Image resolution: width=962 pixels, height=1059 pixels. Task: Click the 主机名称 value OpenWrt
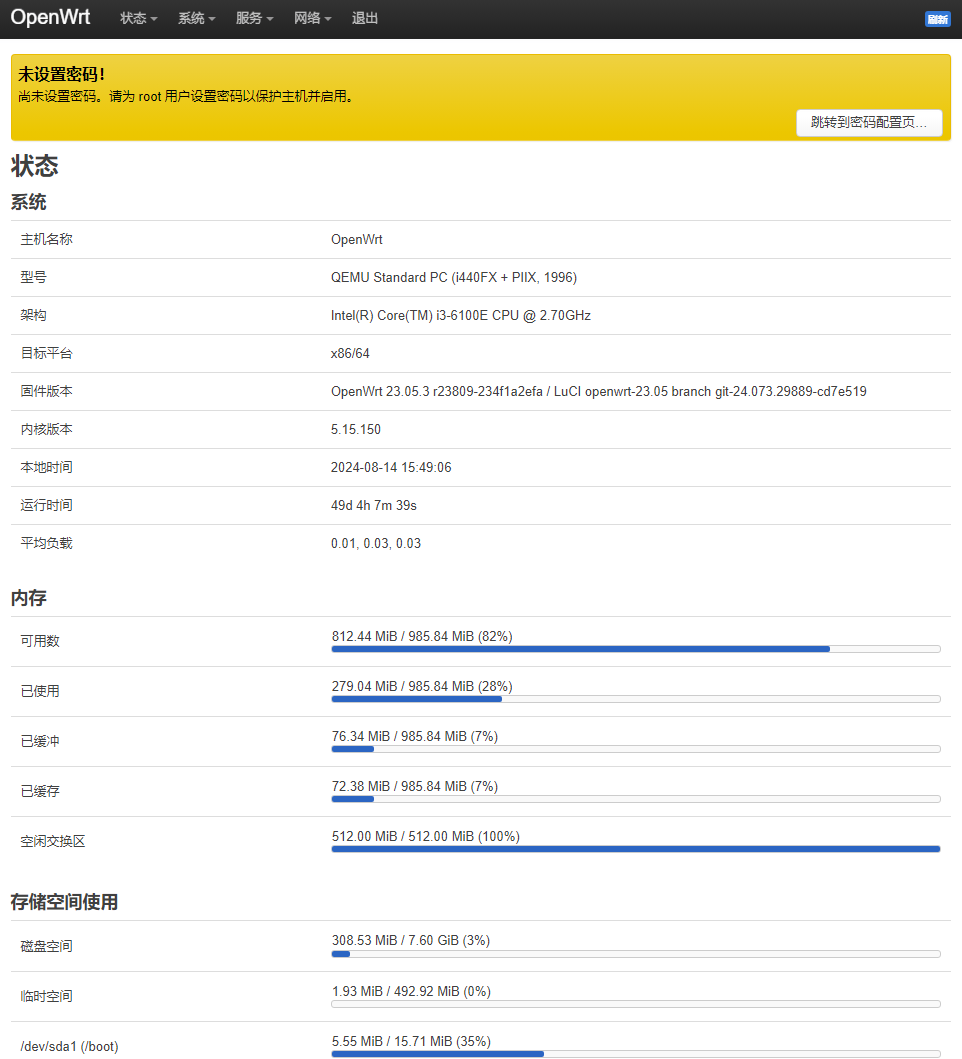(357, 240)
